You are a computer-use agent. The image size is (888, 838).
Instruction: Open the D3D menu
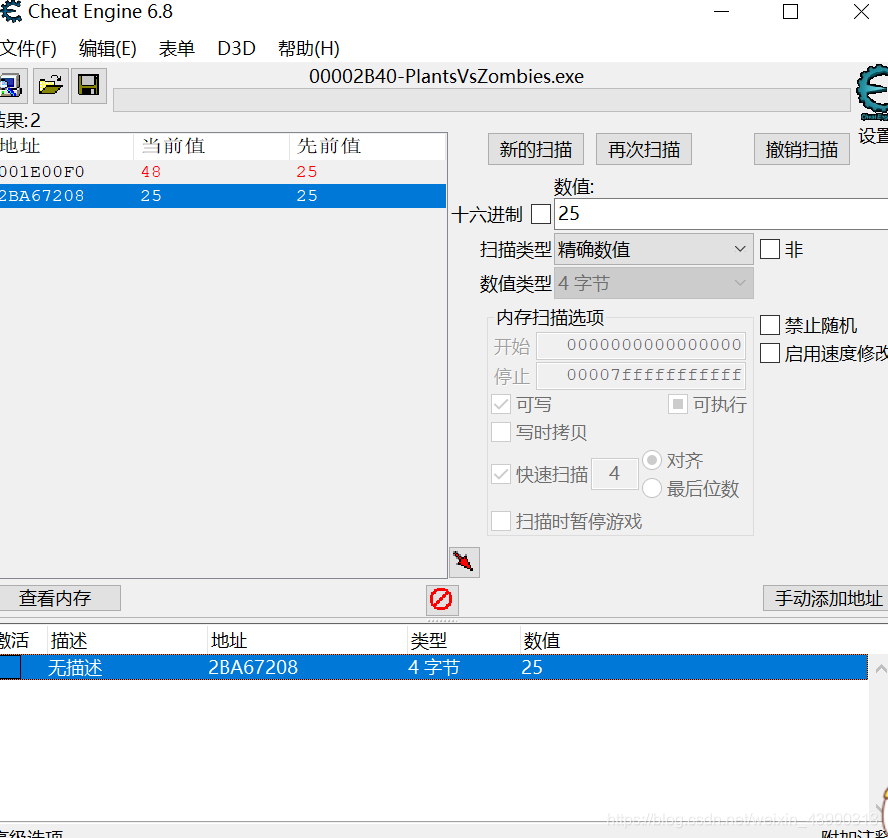coord(236,47)
